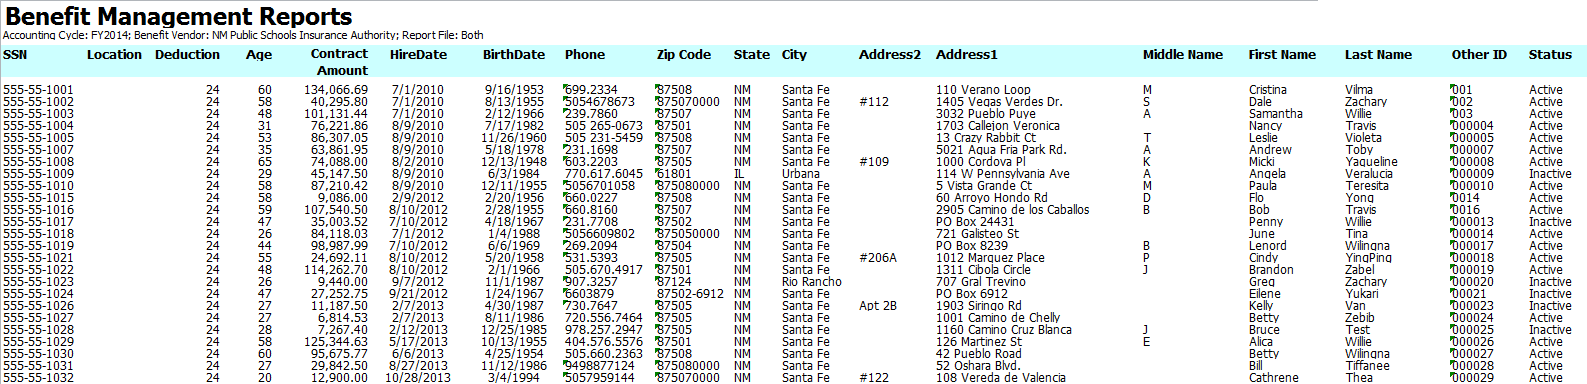This screenshot has height=384, width=1587.
Task: Select the Deduction column header
Action: (x=187, y=55)
